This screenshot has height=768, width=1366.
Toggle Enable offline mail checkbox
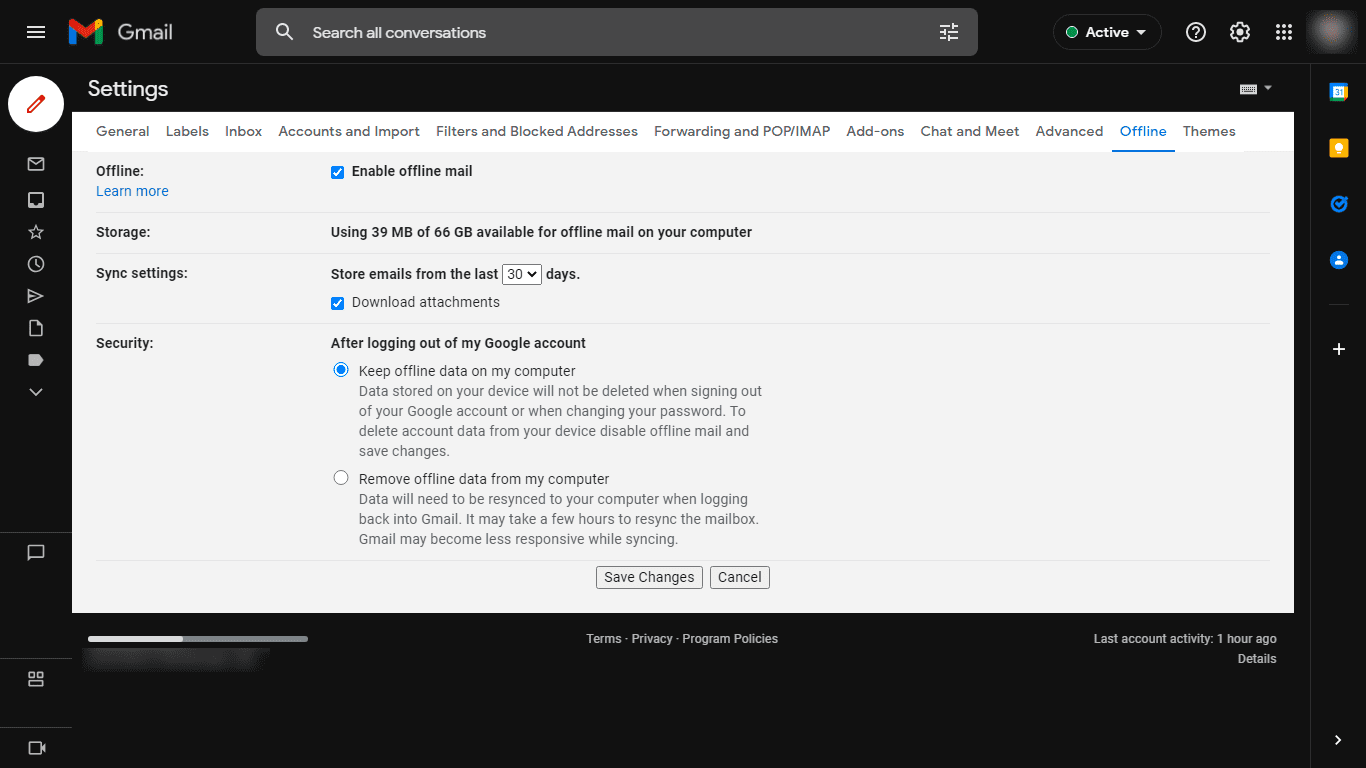(x=338, y=172)
